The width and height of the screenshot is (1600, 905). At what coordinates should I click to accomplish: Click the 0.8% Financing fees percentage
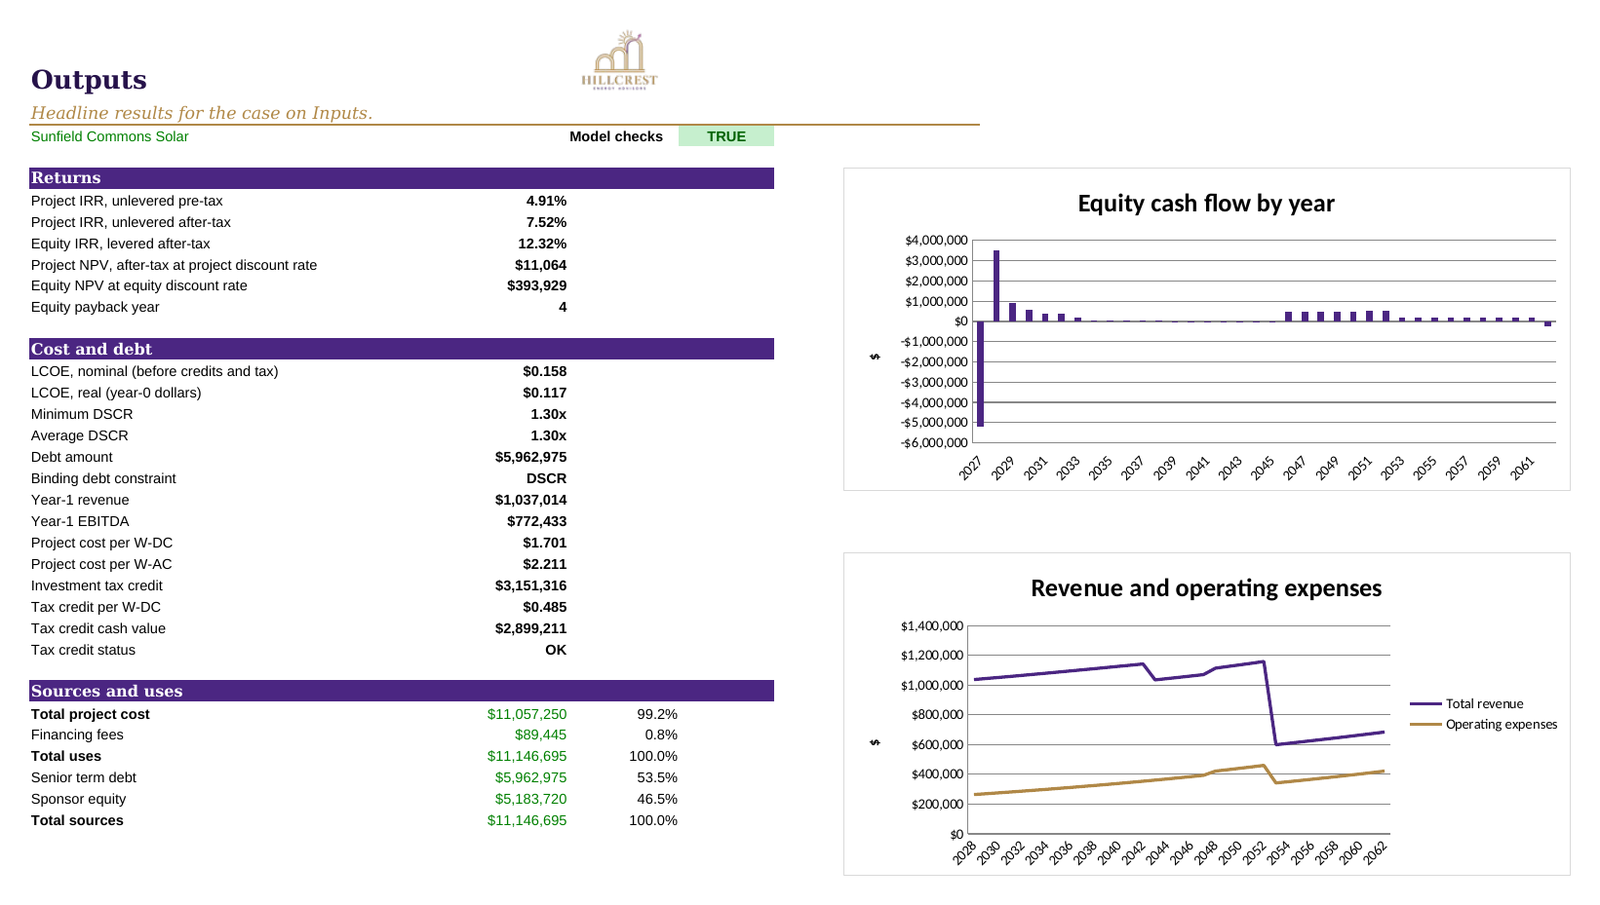click(x=661, y=735)
